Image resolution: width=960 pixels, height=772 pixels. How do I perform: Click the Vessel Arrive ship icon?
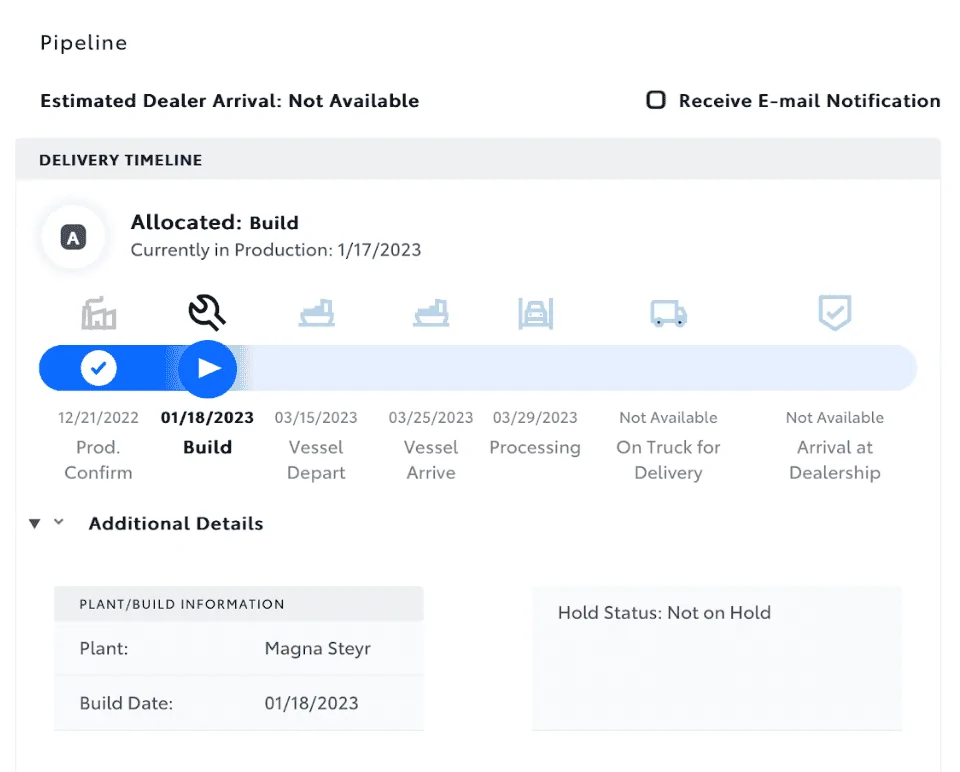coord(431,313)
